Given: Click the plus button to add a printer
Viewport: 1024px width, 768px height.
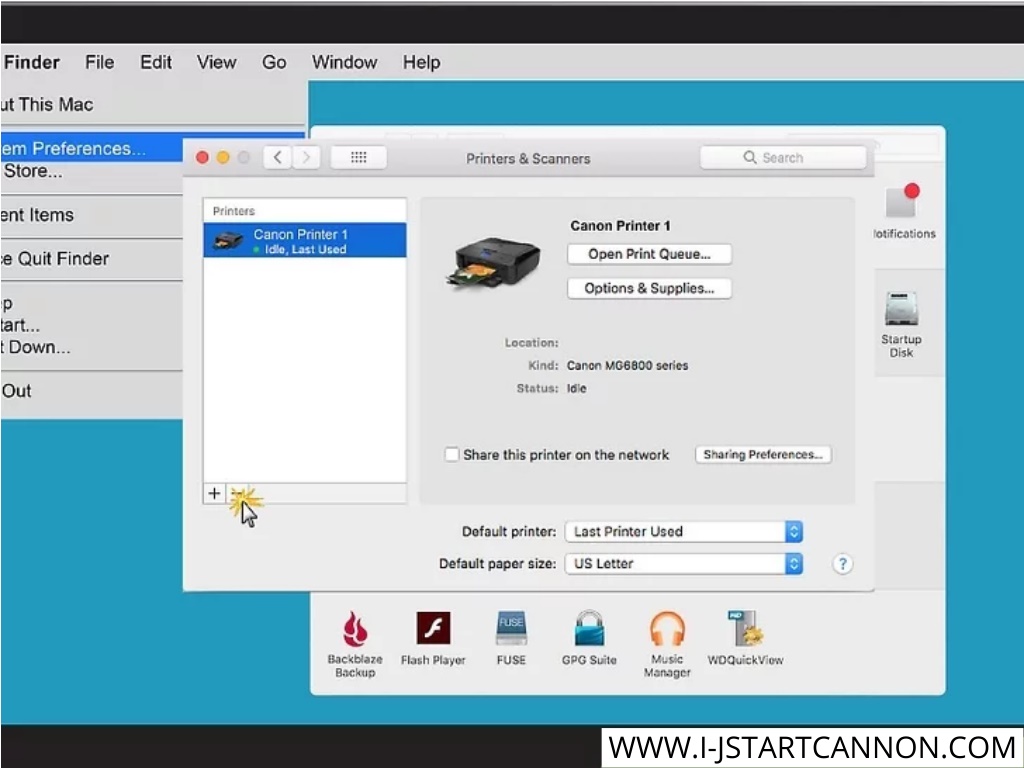Looking at the screenshot, I should (x=214, y=494).
